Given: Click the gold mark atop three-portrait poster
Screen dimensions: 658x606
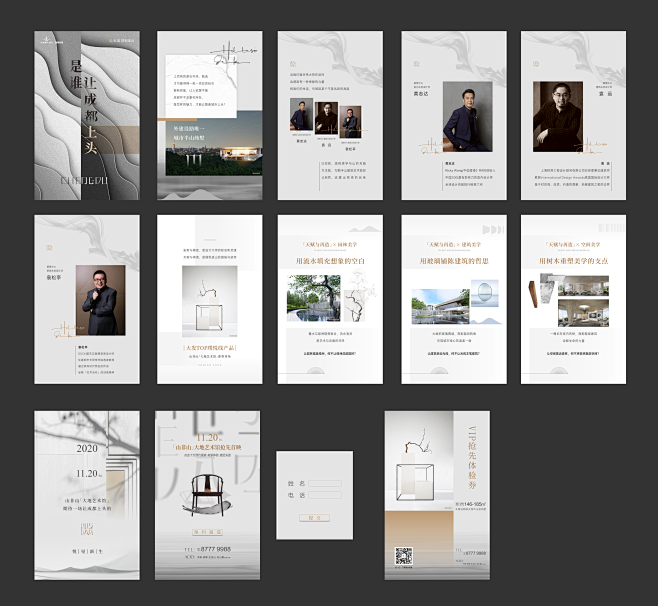Looking at the screenshot, I should point(292,64).
